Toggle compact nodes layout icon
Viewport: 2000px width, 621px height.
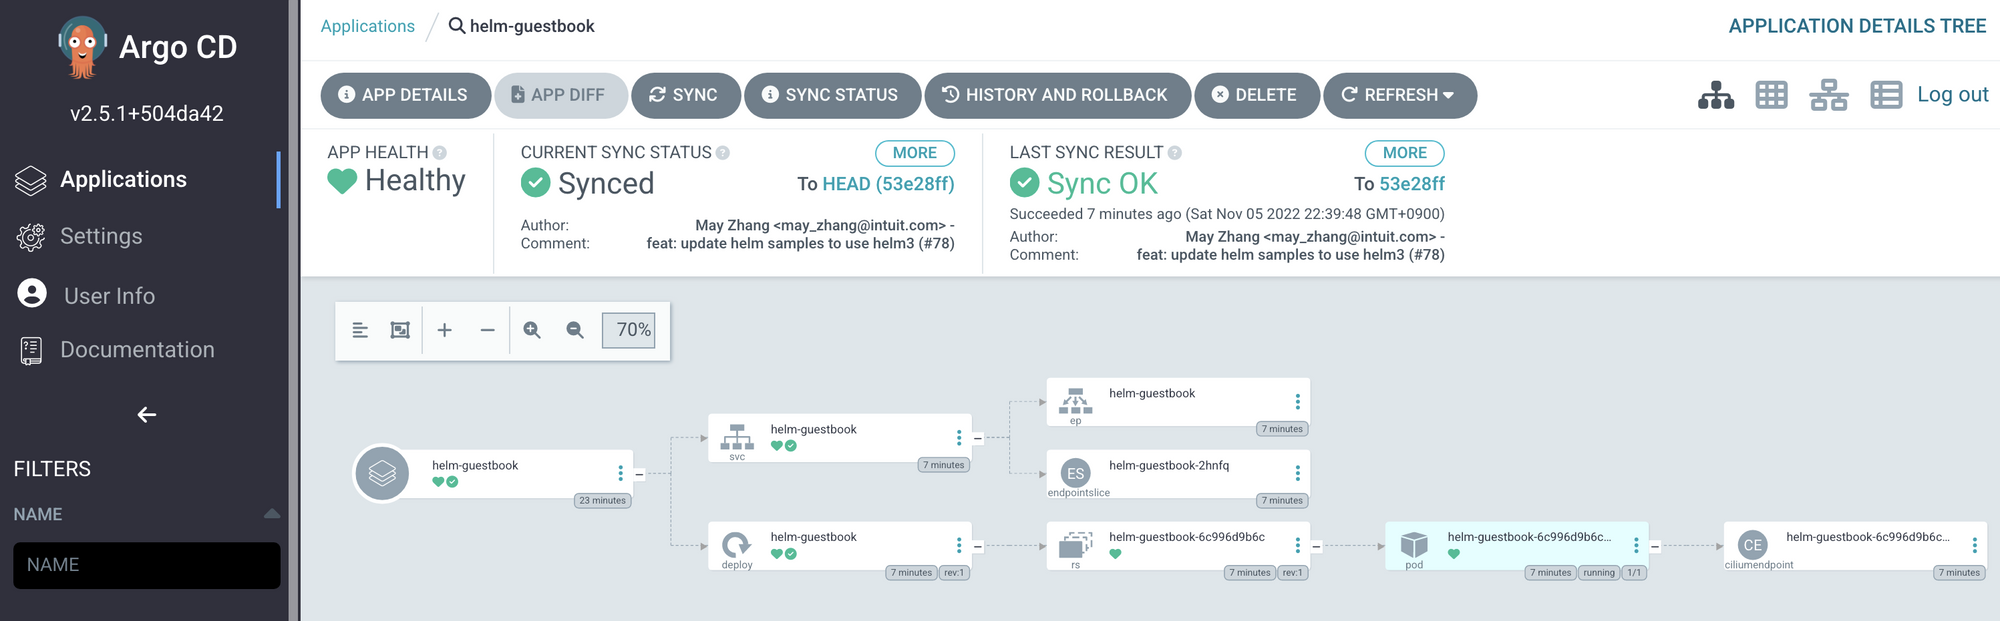click(360, 330)
